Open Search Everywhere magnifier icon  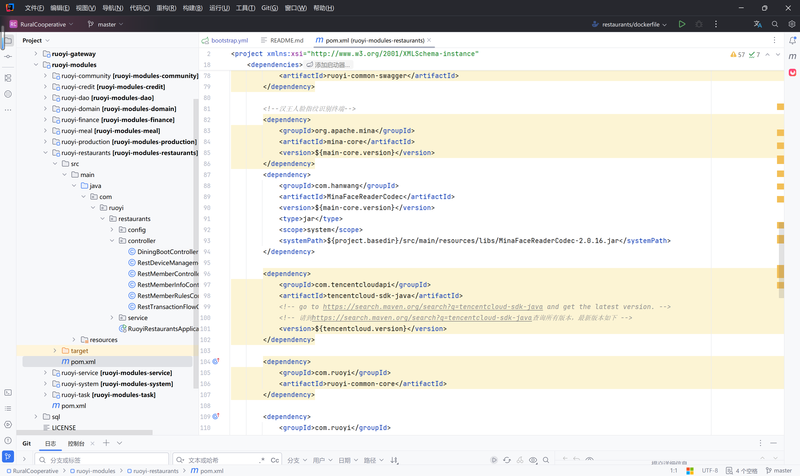click(x=775, y=24)
